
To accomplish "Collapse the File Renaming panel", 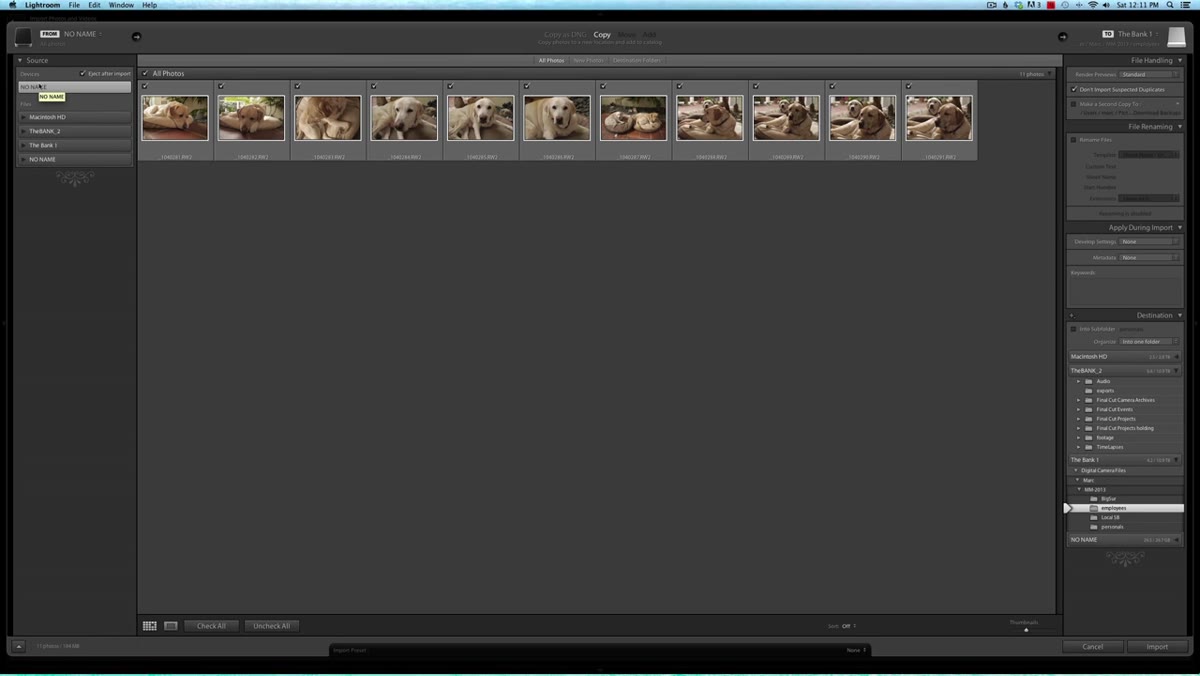I will point(1180,126).
